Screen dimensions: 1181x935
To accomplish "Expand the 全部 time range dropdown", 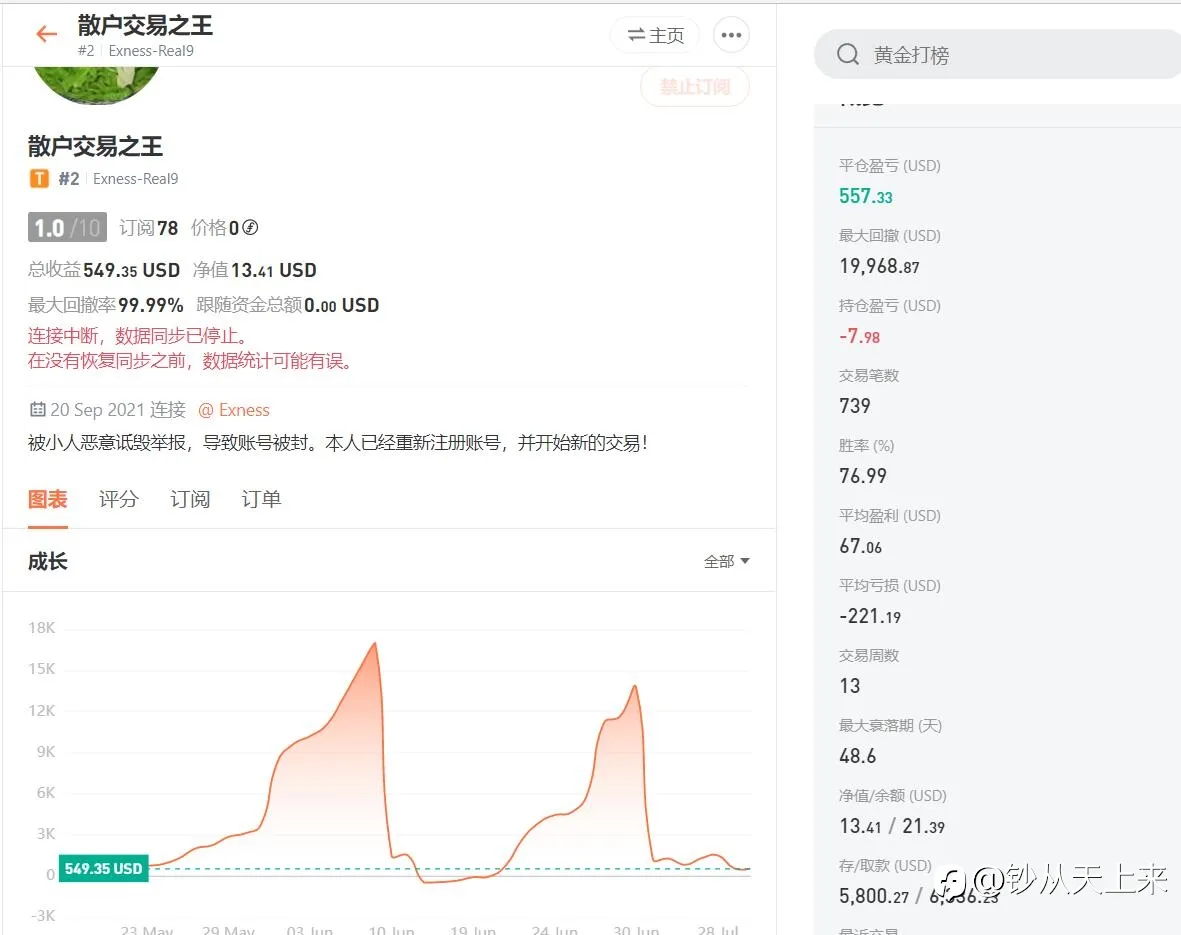I will [x=726, y=561].
